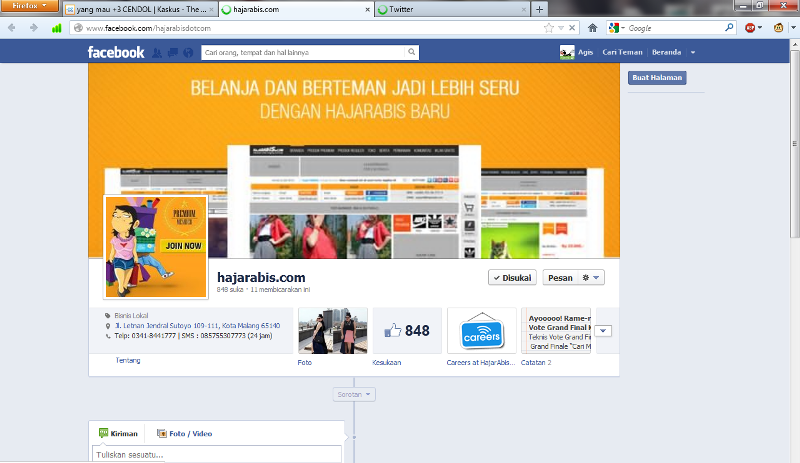Open the Foto link
This screenshot has width=800, height=463.
coord(305,362)
